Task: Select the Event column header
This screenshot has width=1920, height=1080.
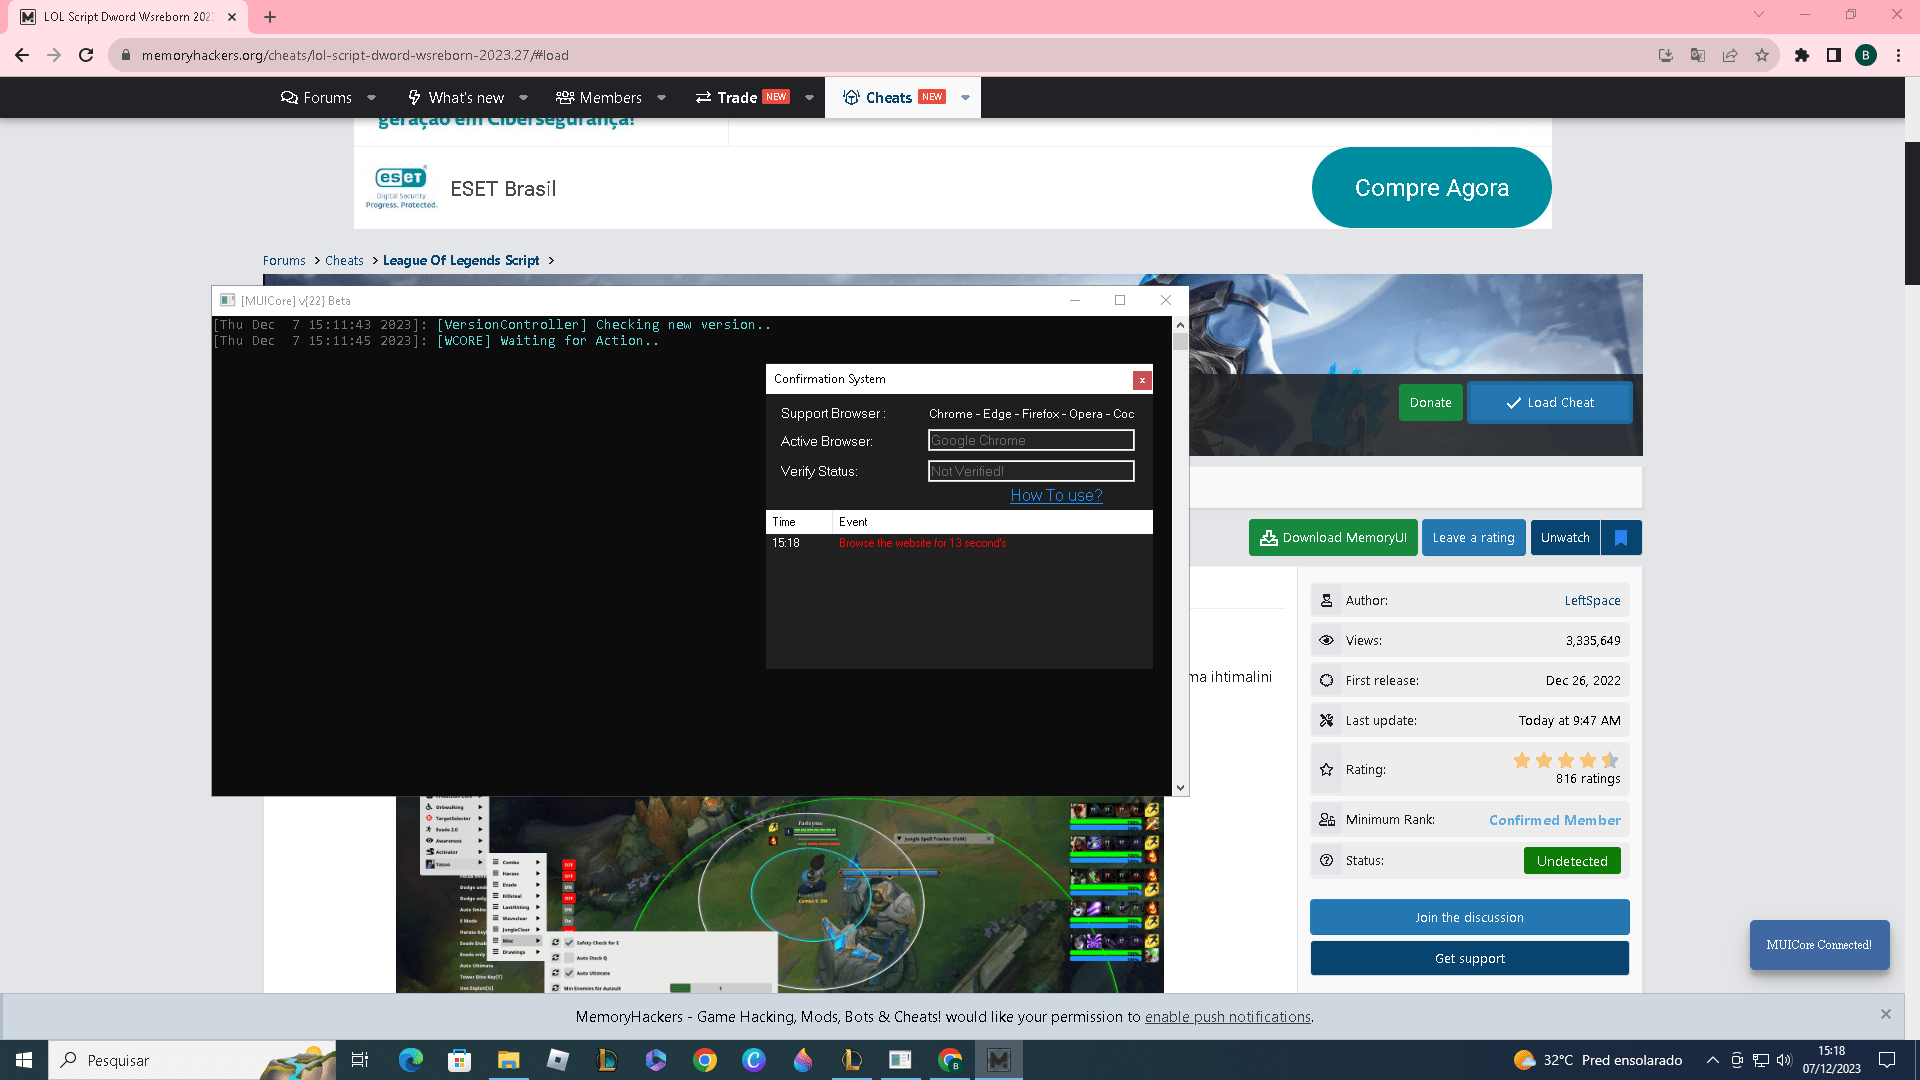Action: pyautogui.click(x=993, y=522)
